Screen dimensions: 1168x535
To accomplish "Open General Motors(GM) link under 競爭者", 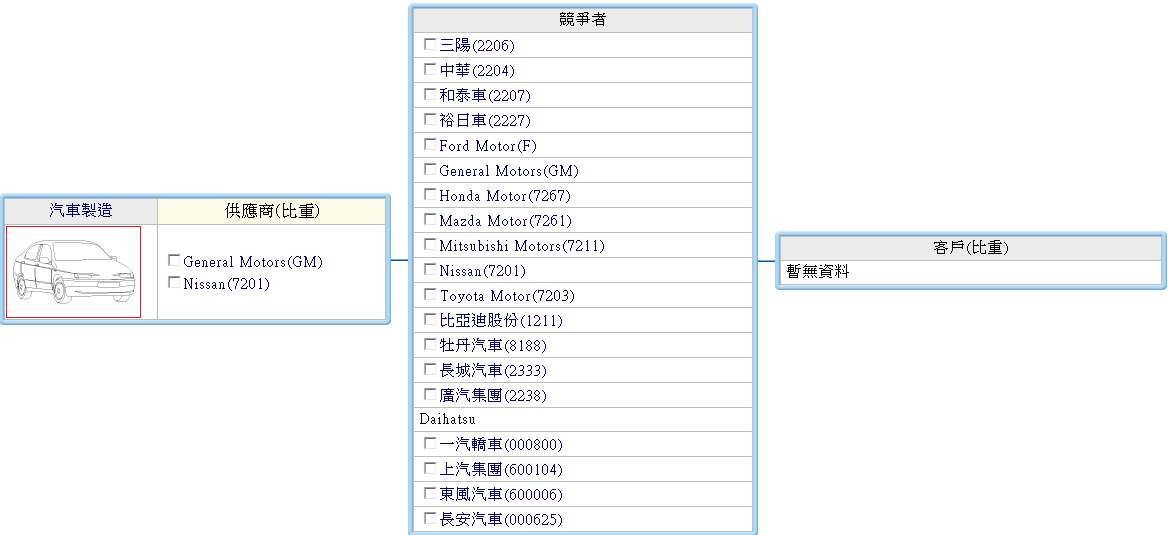I will click(509, 171).
